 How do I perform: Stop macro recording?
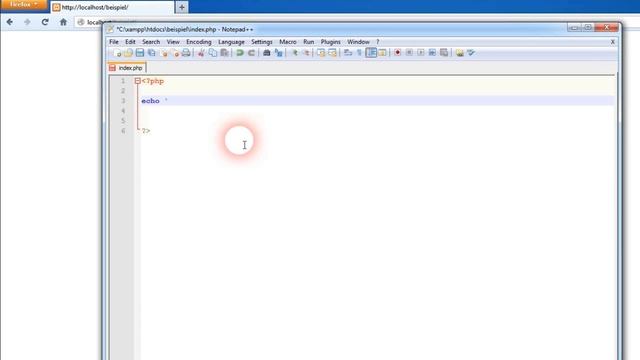point(409,53)
